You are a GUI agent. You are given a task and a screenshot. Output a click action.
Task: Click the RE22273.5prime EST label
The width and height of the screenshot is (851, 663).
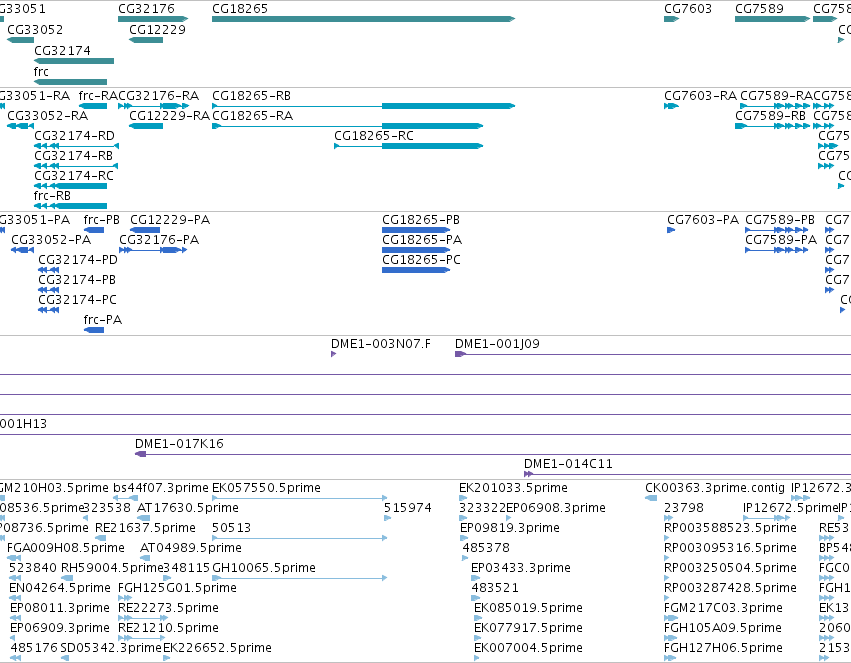(168, 608)
